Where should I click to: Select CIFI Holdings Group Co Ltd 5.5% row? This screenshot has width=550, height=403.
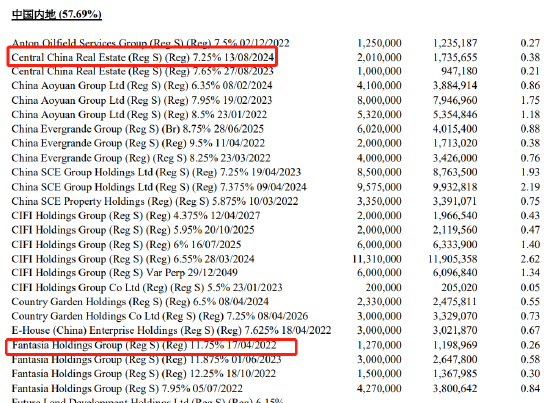[147, 288]
